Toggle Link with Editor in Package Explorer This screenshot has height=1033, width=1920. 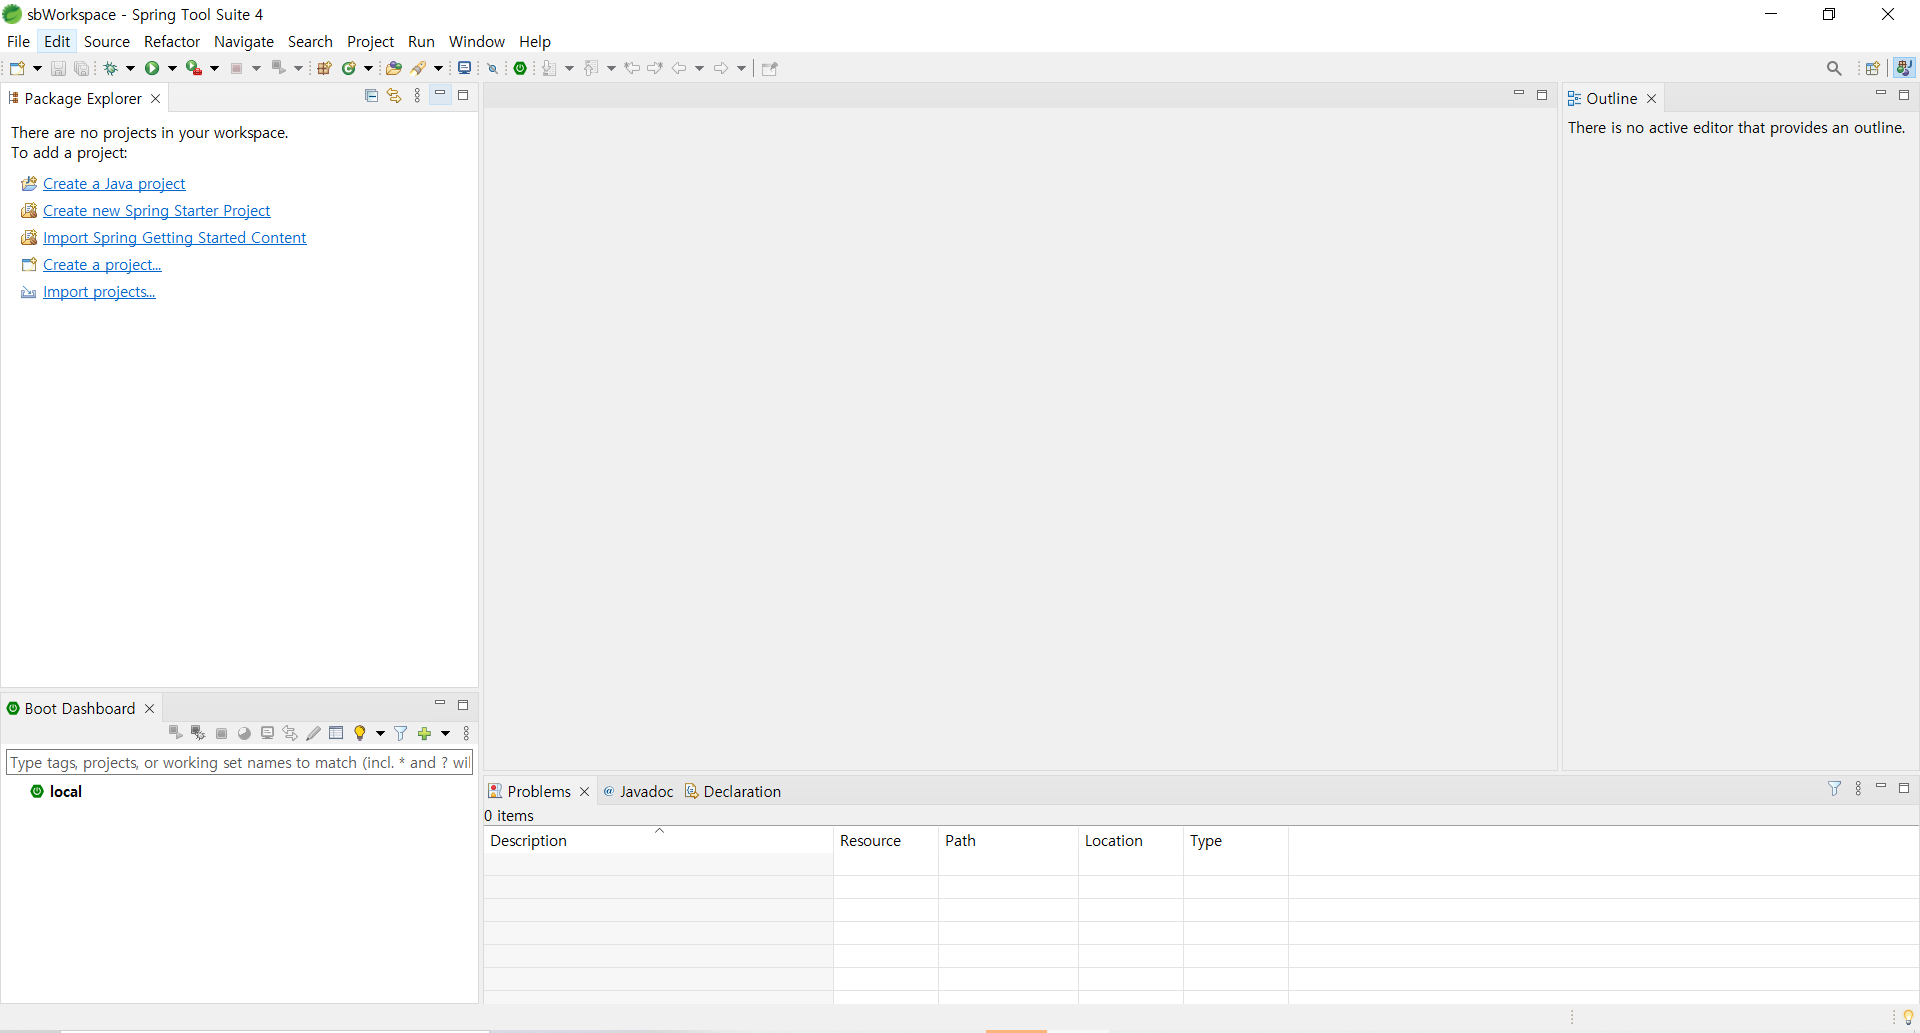click(394, 96)
